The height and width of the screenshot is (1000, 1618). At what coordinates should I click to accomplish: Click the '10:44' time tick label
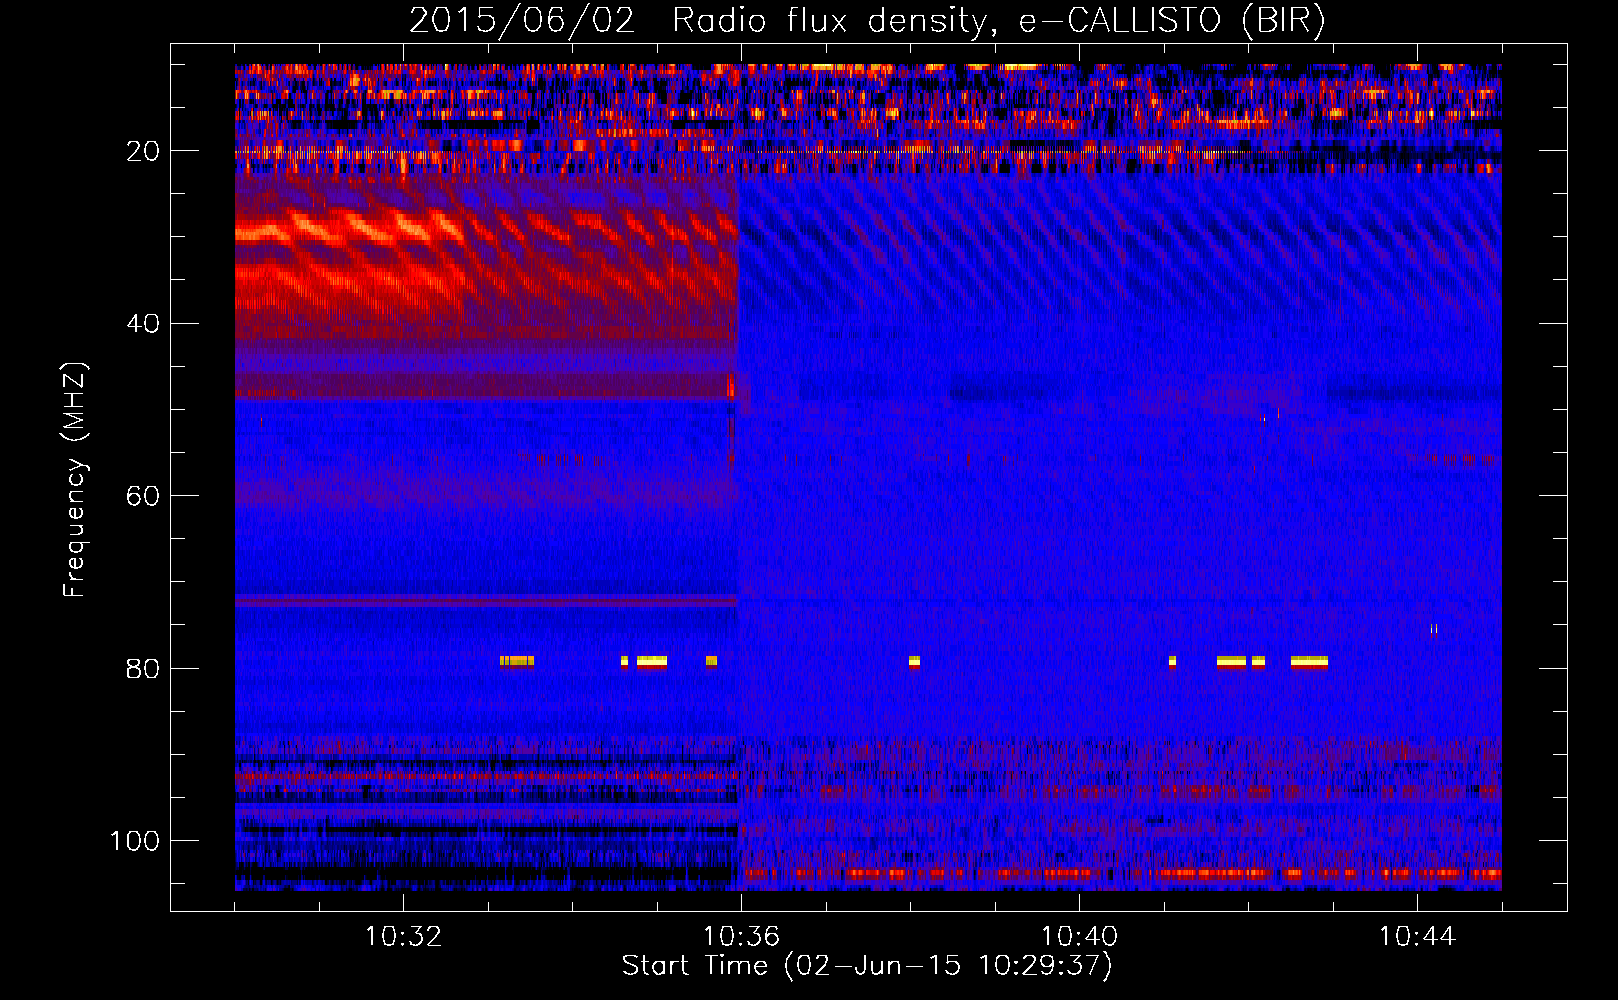[x=1417, y=937]
